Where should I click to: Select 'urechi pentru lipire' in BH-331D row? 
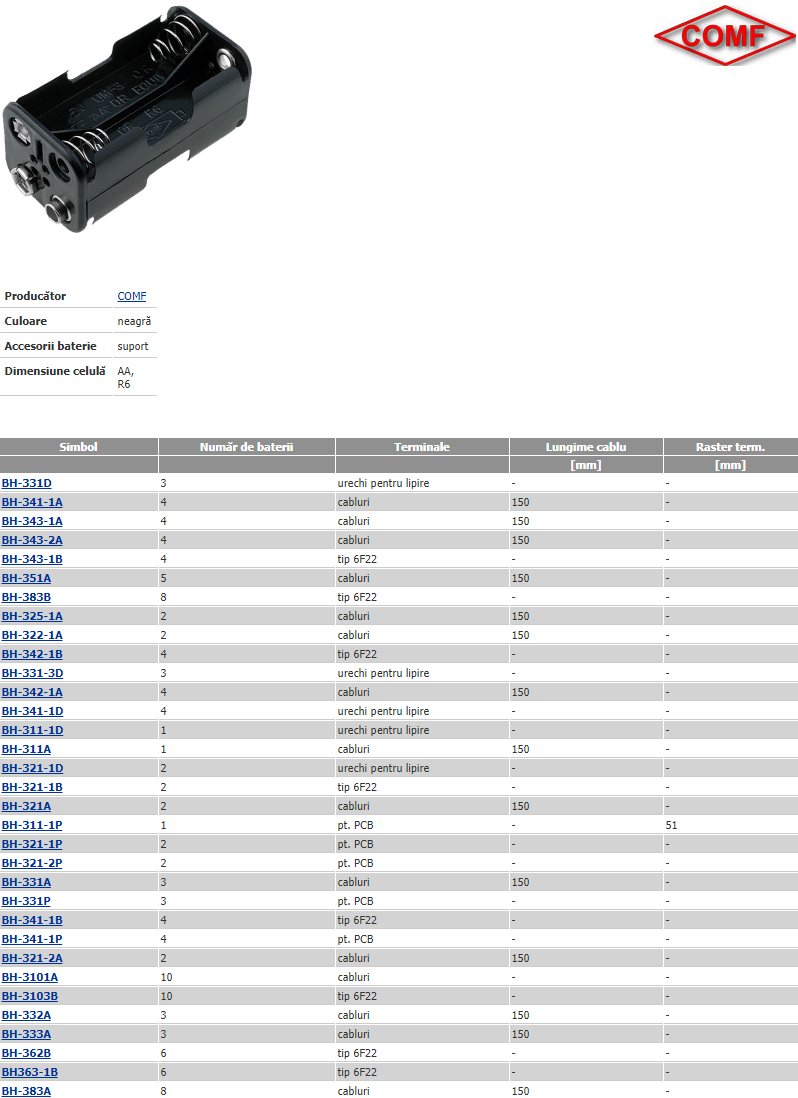[x=384, y=483]
